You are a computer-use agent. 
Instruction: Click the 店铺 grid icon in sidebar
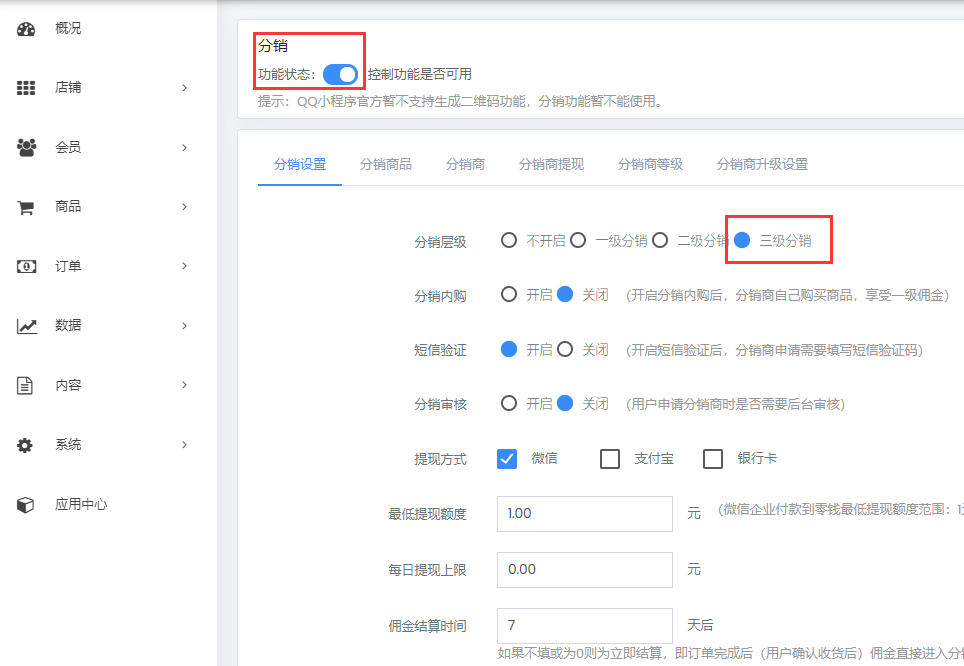(x=26, y=88)
